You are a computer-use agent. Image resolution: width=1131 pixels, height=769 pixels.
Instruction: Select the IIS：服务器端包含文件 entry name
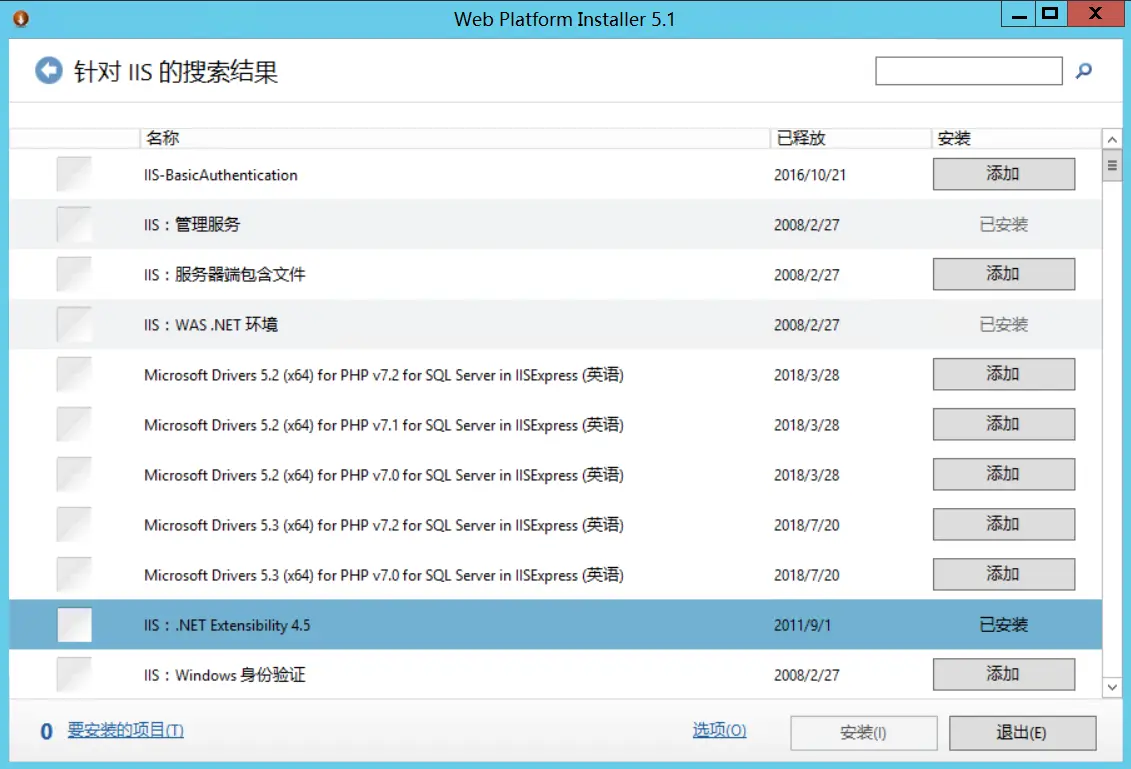coord(224,274)
